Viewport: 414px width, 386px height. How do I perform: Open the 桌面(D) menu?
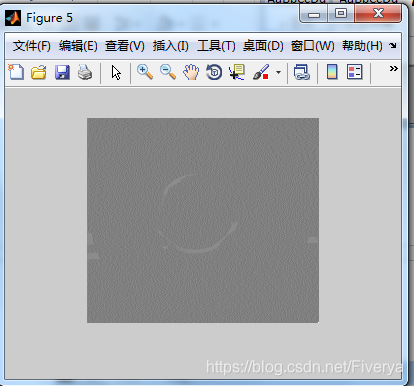(263, 46)
